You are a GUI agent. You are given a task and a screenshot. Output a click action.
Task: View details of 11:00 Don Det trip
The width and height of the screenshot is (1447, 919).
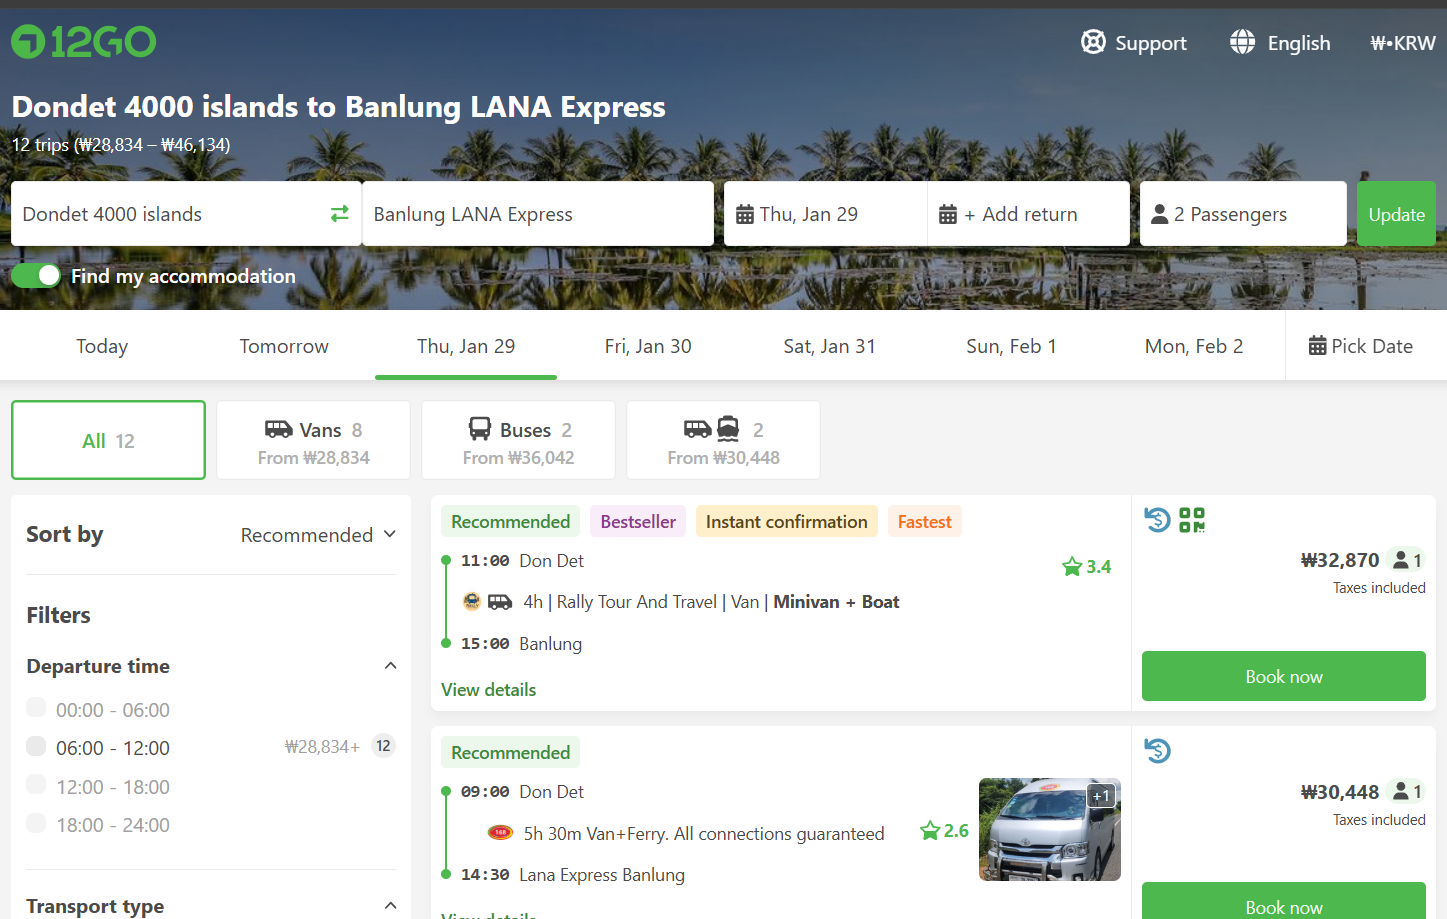pyautogui.click(x=489, y=690)
